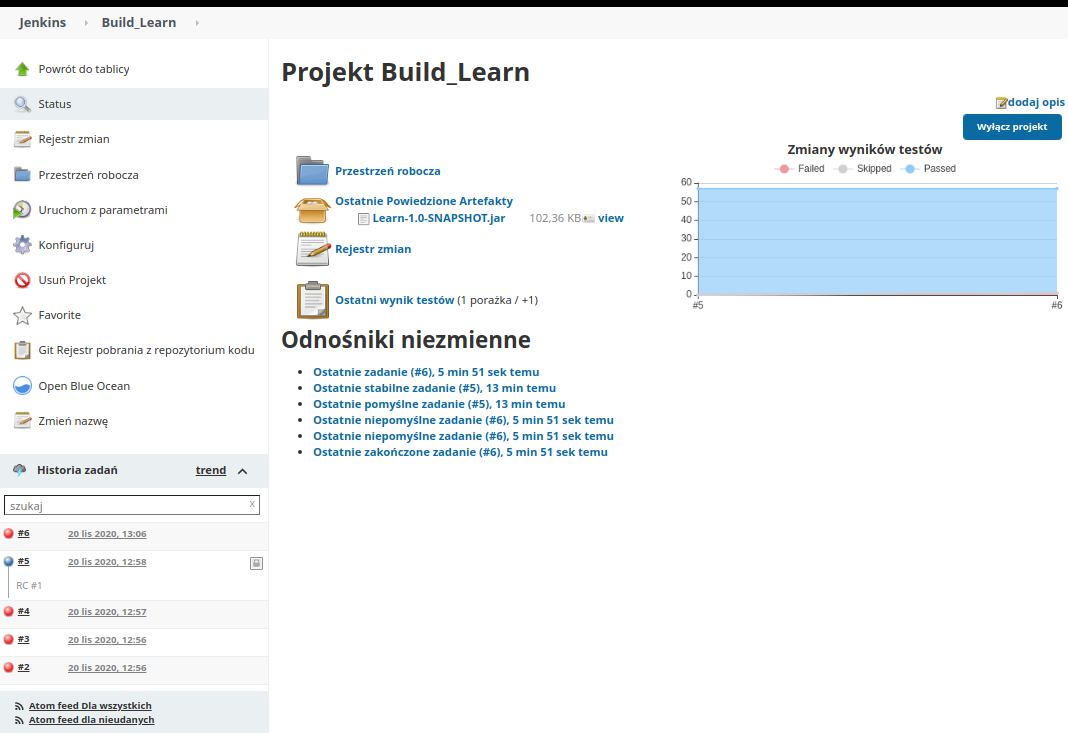1068x733 pixels.
Task: Click the edit icon beside dodaj opis
Action: pyautogui.click(x=1001, y=103)
